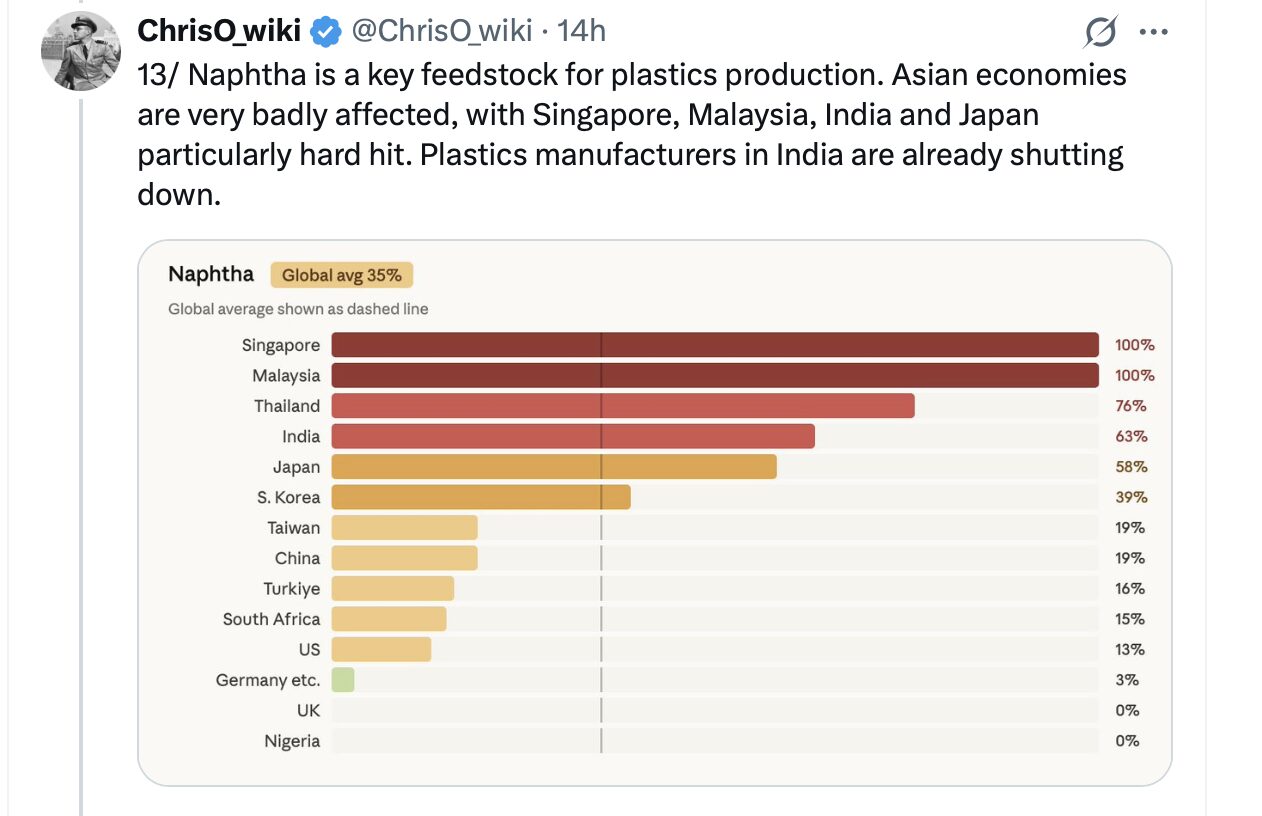Click the green Germany etc. bar
Screen dimensions: 1262x816
click(343, 680)
